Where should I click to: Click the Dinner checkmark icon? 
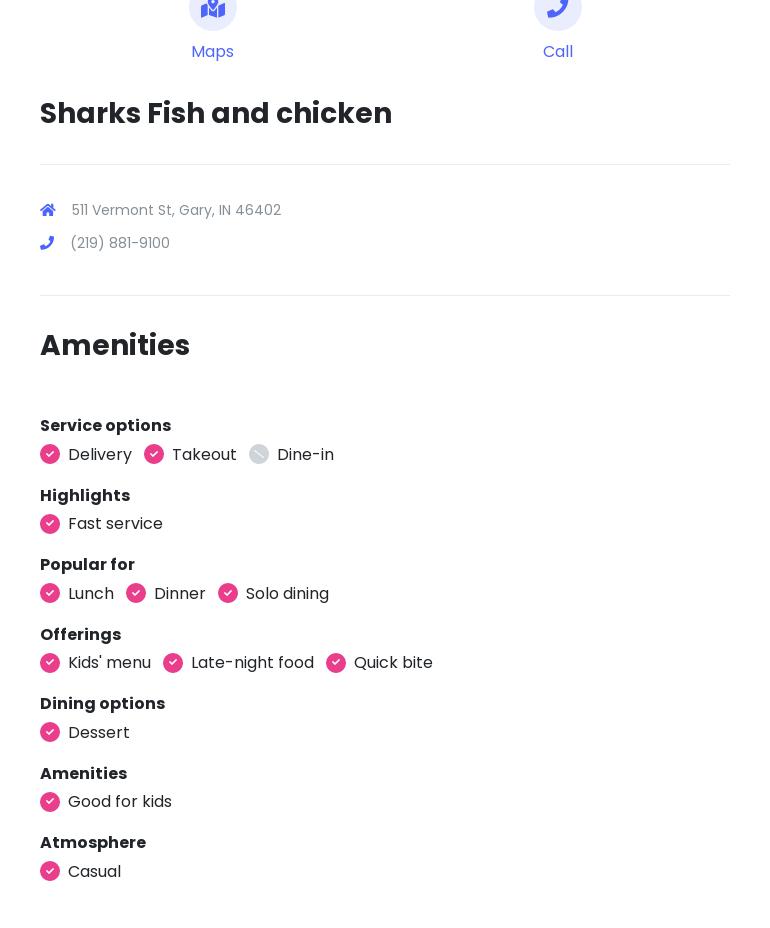pyautogui.click(x=136, y=593)
